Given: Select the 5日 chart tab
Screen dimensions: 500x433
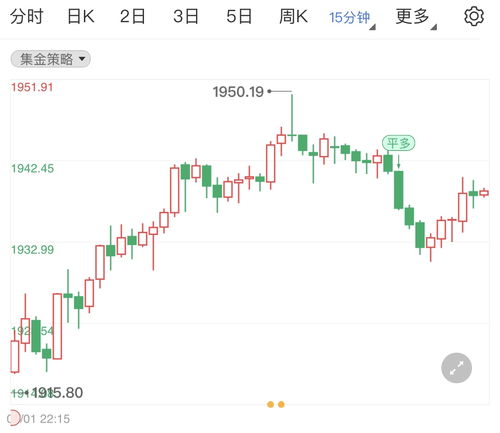Looking at the screenshot, I should pyautogui.click(x=239, y=16).
